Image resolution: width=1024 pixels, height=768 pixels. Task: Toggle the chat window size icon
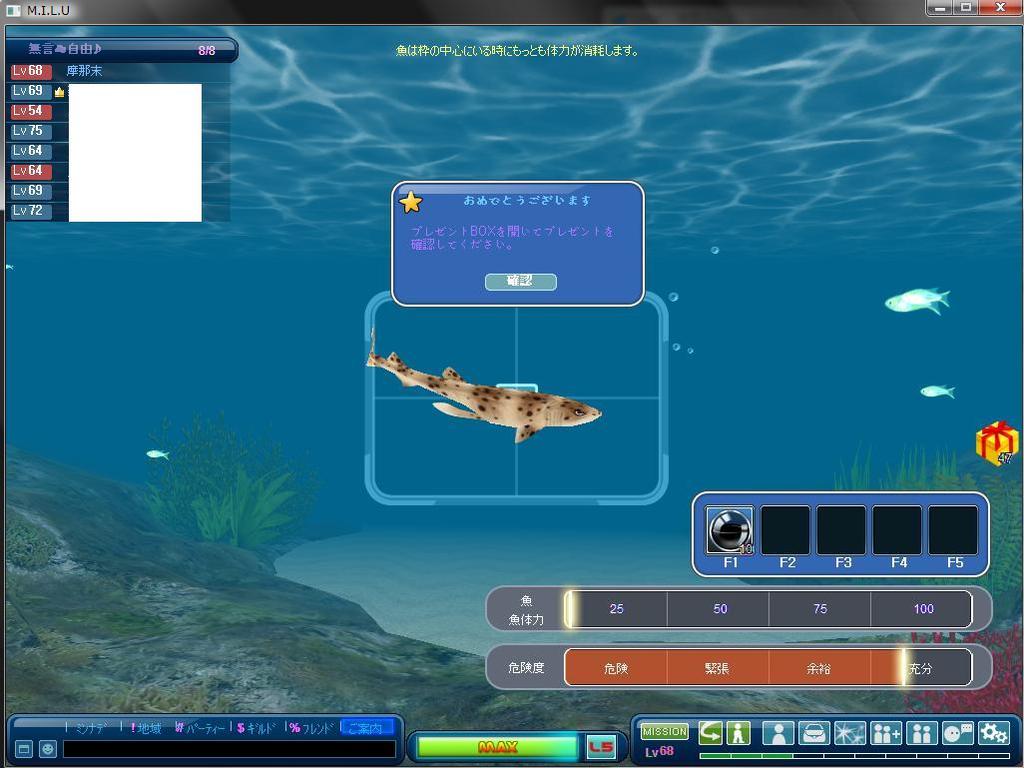[24, 749]
